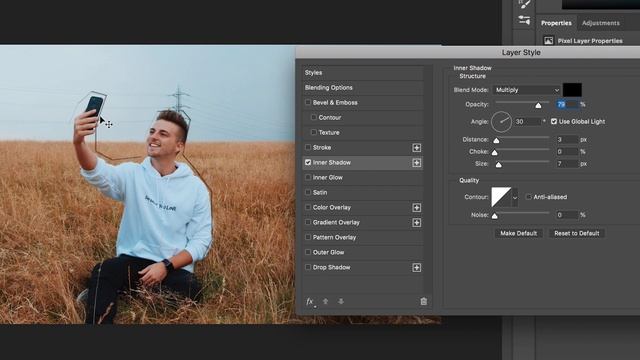
Task: Enable the Contour sub-effect checkbox
Action: pos(313,118)
